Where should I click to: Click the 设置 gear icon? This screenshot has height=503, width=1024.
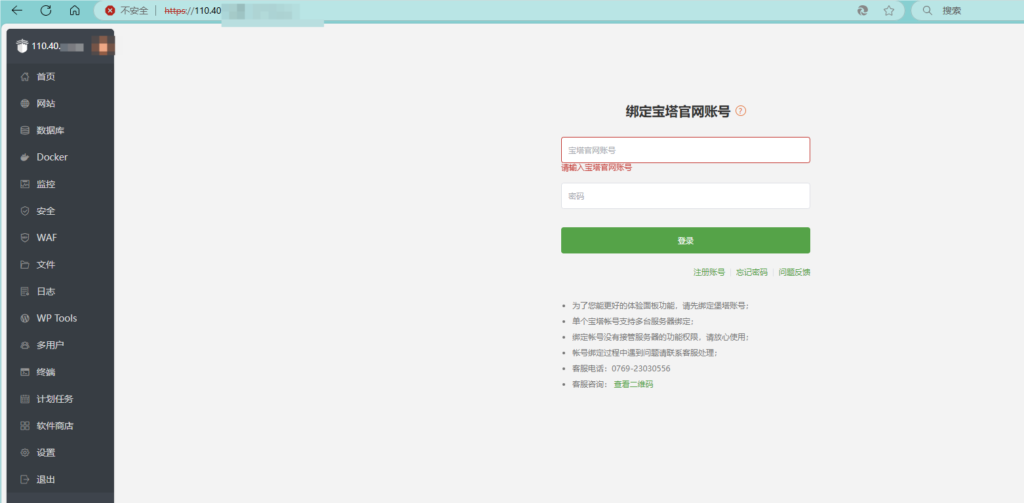pos(25,453)
